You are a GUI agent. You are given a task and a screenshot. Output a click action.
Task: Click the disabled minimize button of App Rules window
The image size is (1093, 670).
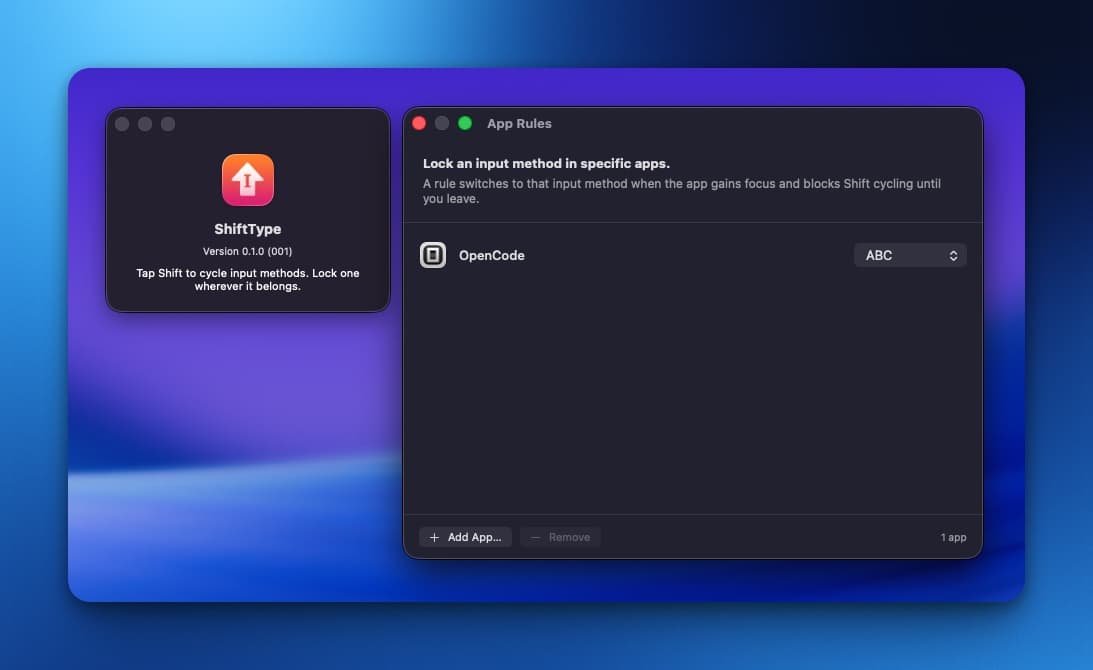442,123
